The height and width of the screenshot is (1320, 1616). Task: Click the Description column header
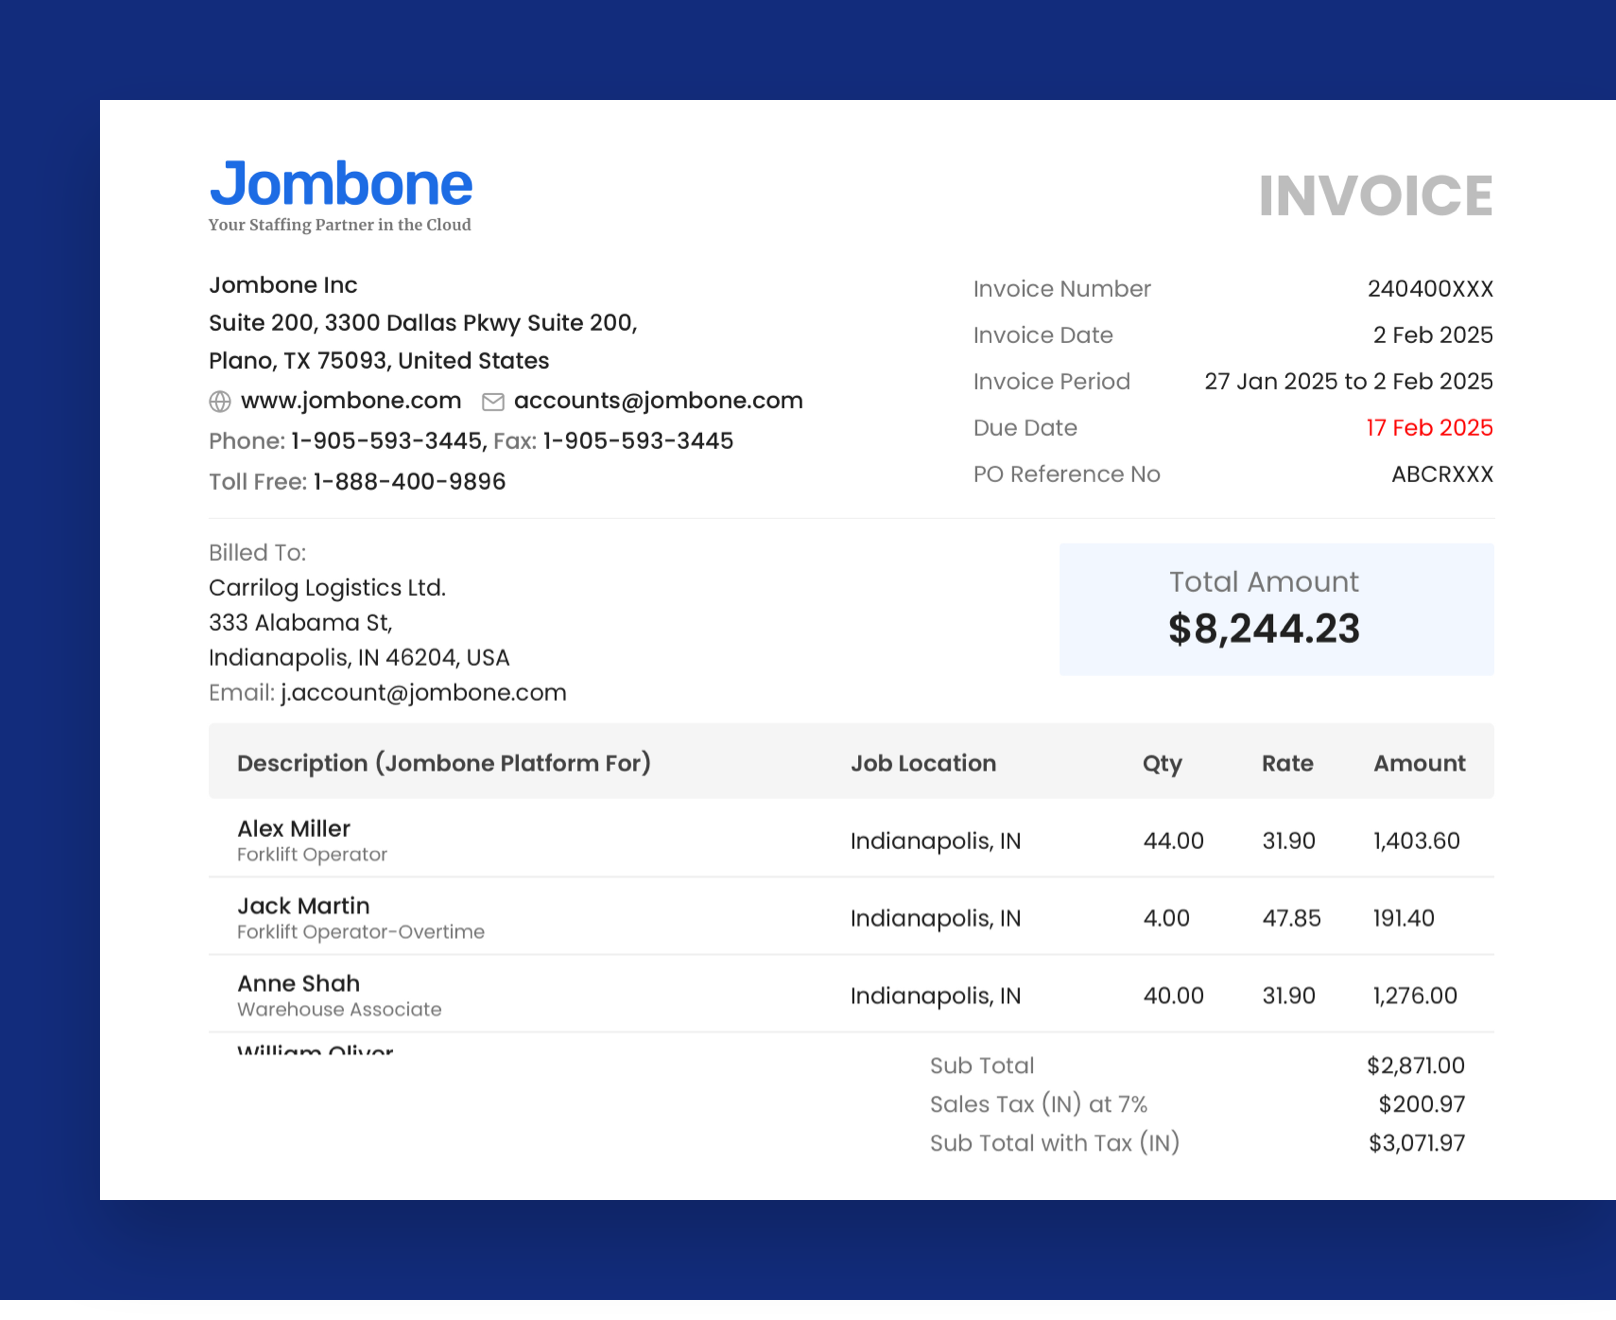[x=444, y=764]
